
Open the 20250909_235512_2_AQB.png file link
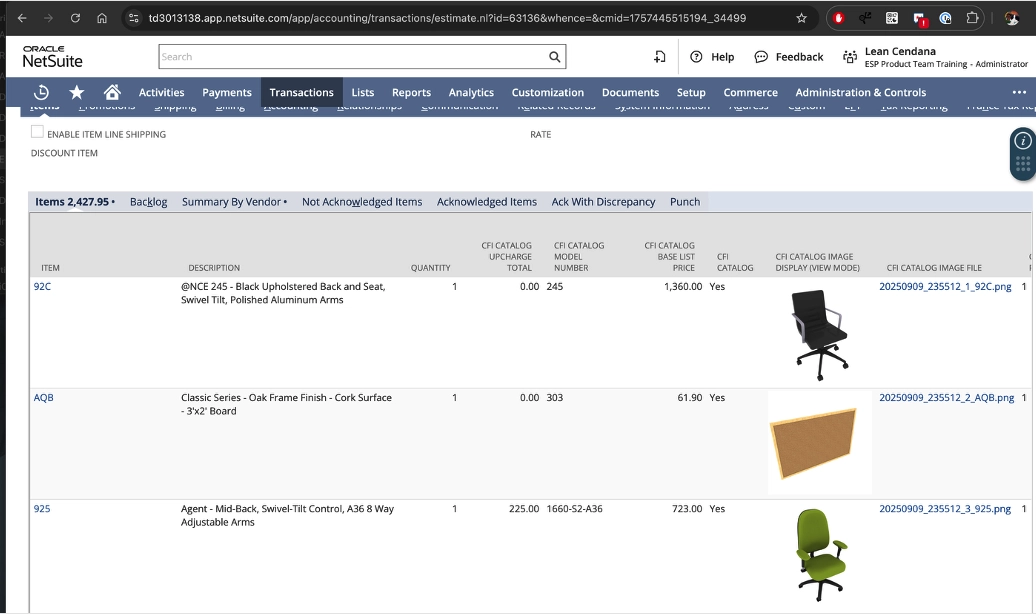point(947,397)
